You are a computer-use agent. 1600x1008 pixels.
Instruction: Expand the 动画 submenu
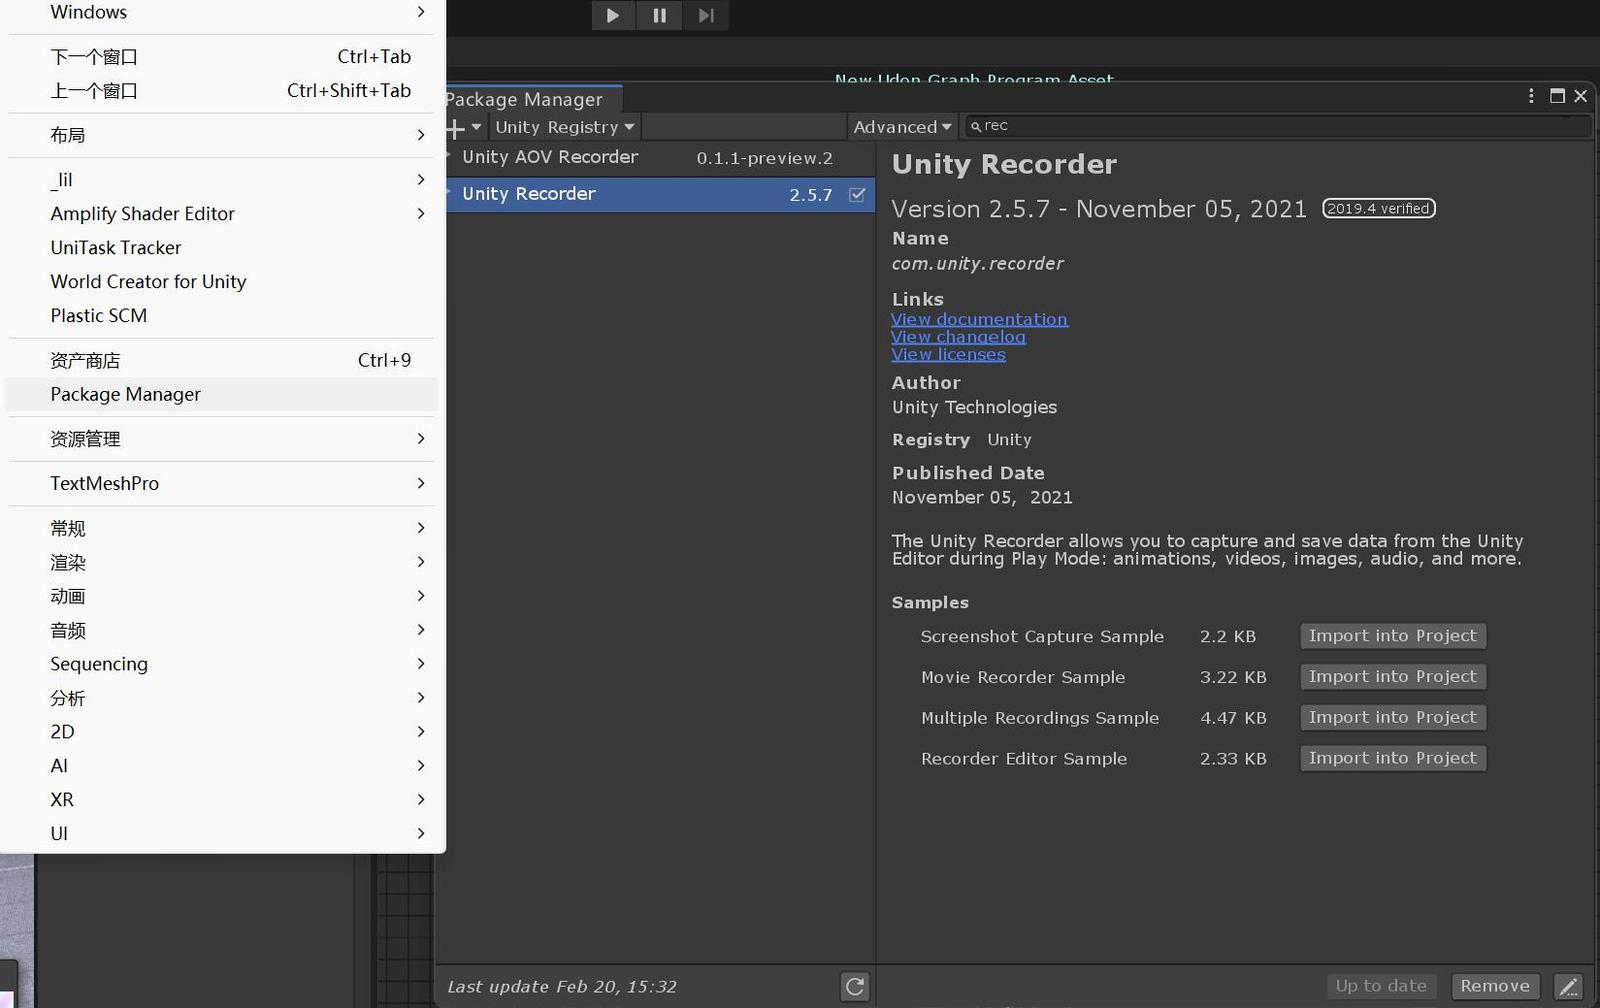[x=222, y=596]
